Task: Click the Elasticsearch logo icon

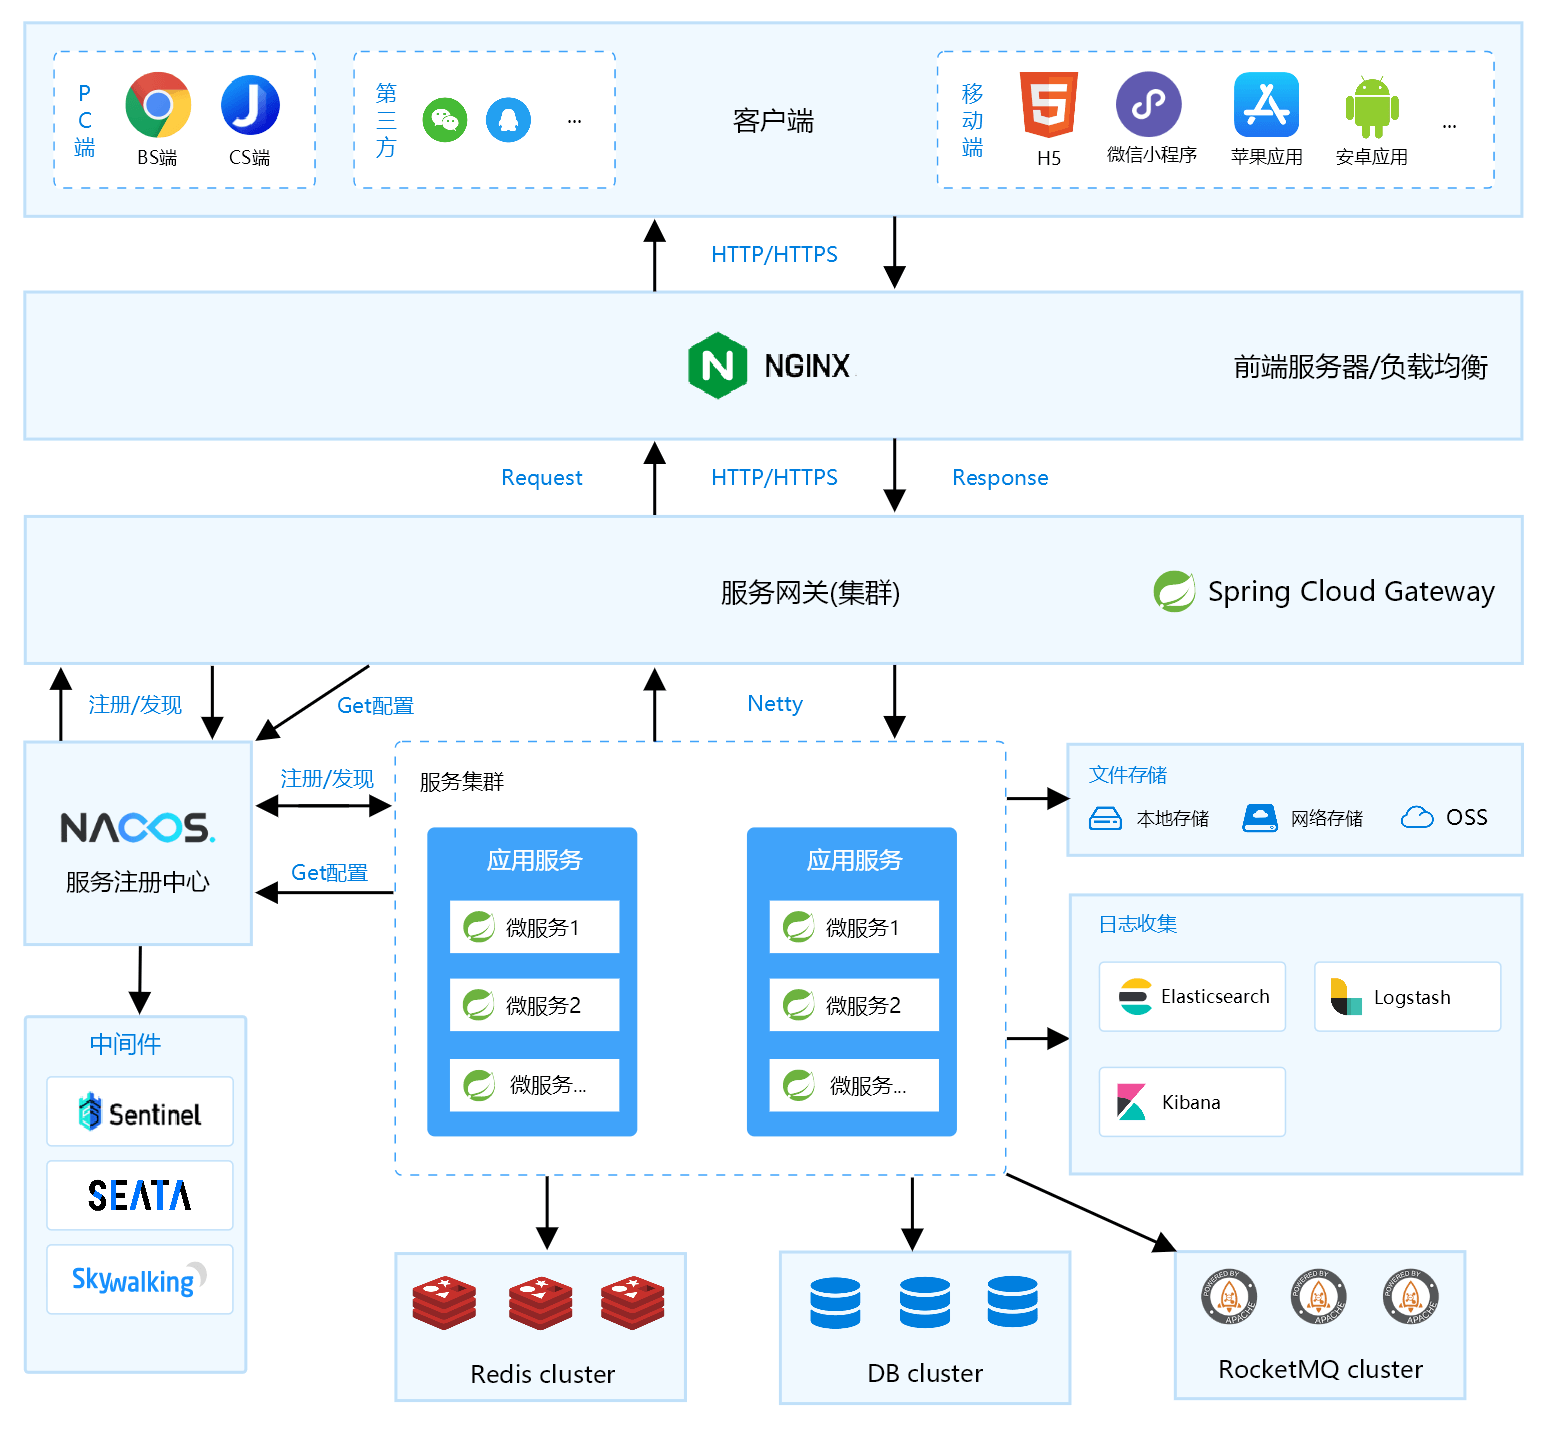Action: (1135, 997)
